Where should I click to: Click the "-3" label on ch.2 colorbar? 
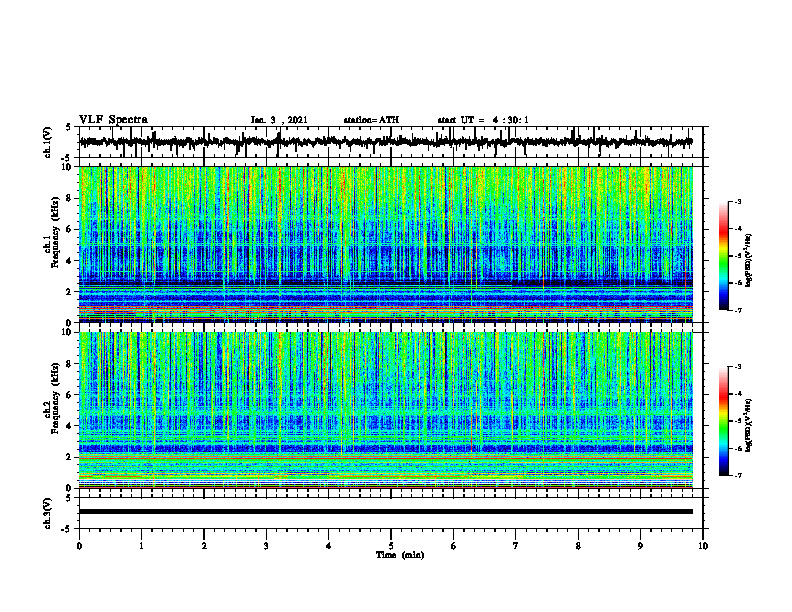[x=737, y=367]
